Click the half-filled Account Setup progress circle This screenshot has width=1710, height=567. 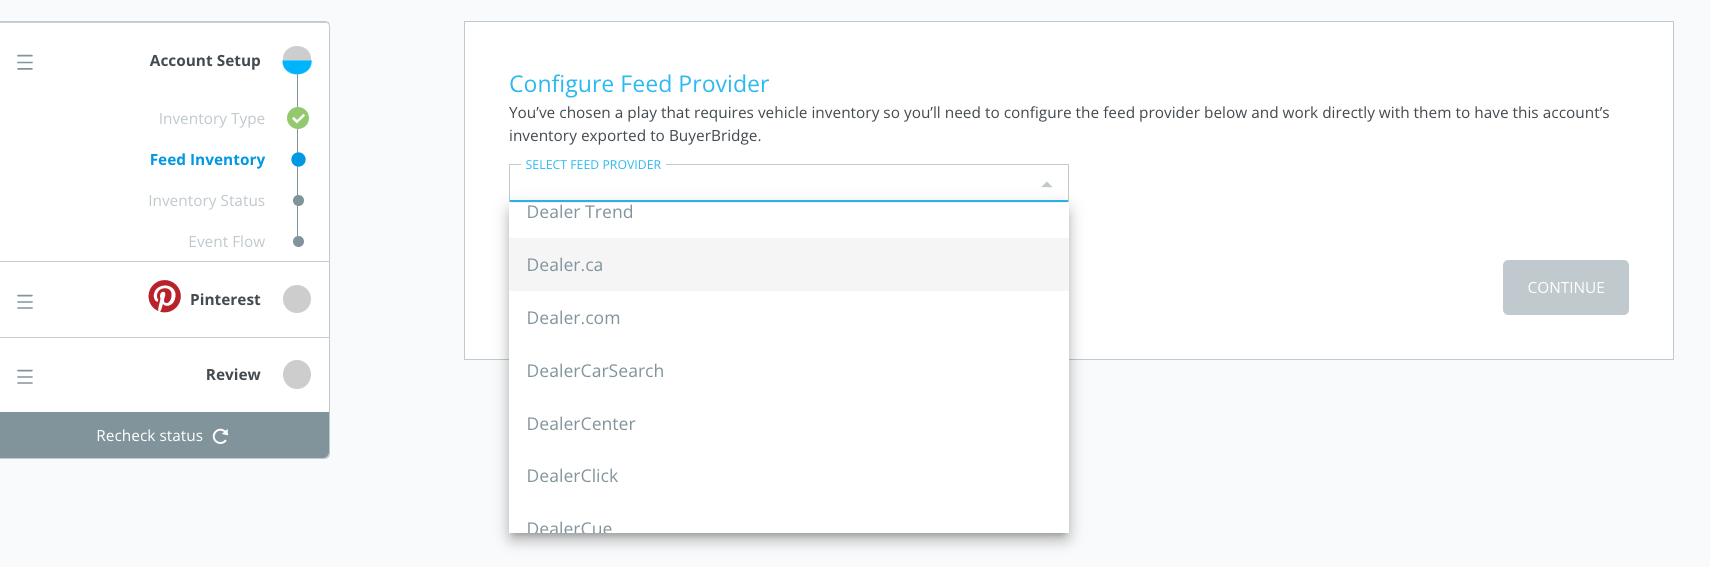coord(297,61)
